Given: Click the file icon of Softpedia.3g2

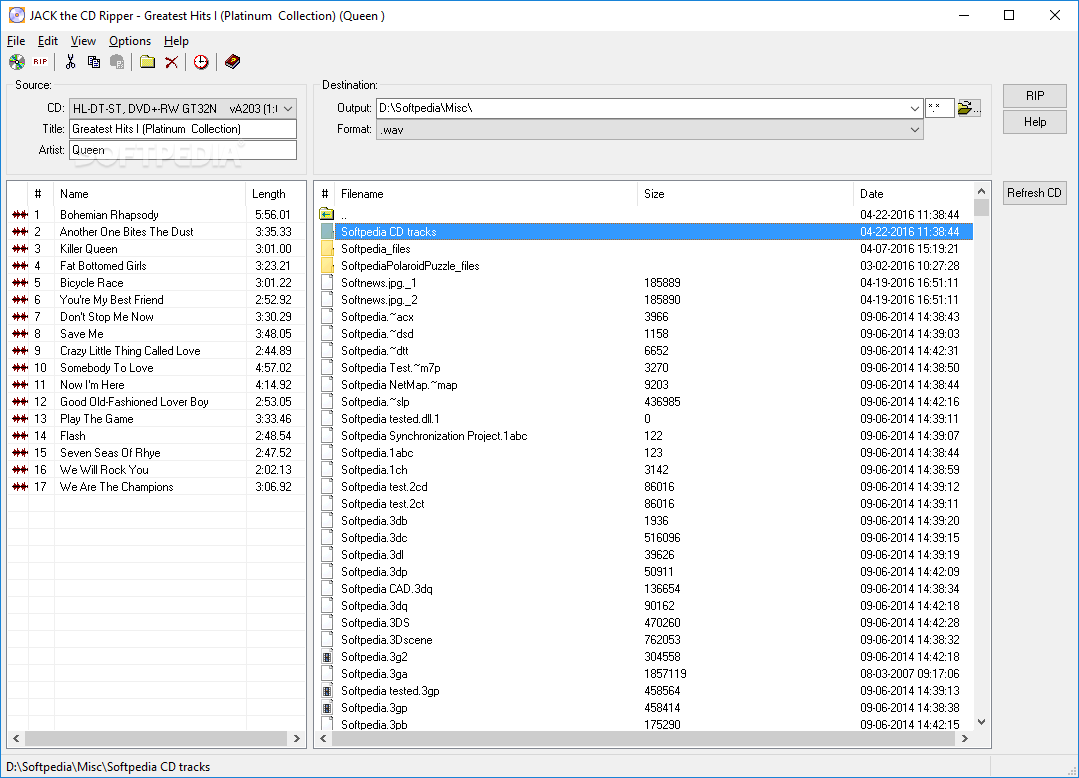Looking at the screenshot, I should coord(327,657).
